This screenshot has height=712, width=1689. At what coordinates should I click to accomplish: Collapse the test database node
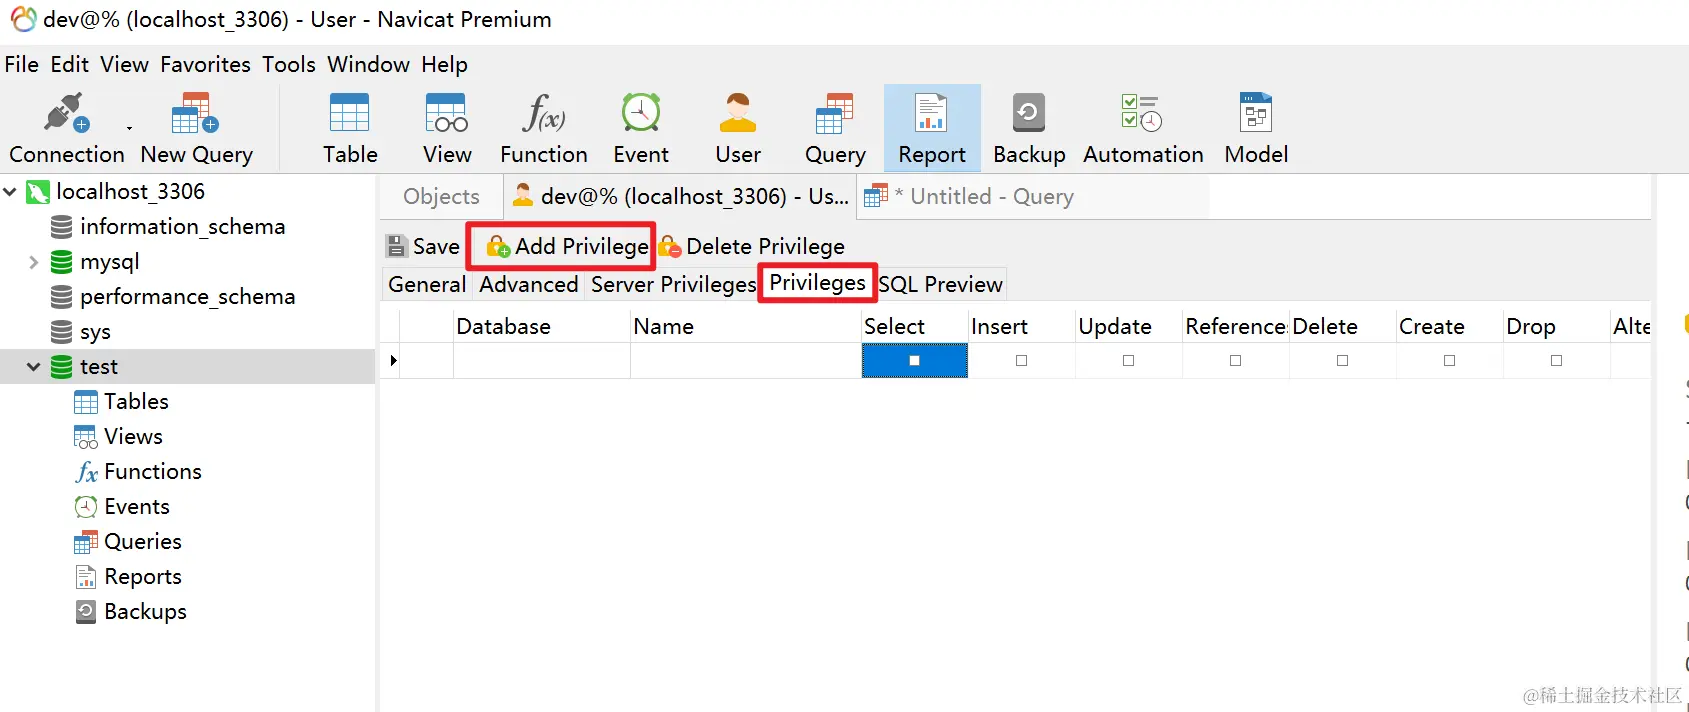(x=34, y=367)
